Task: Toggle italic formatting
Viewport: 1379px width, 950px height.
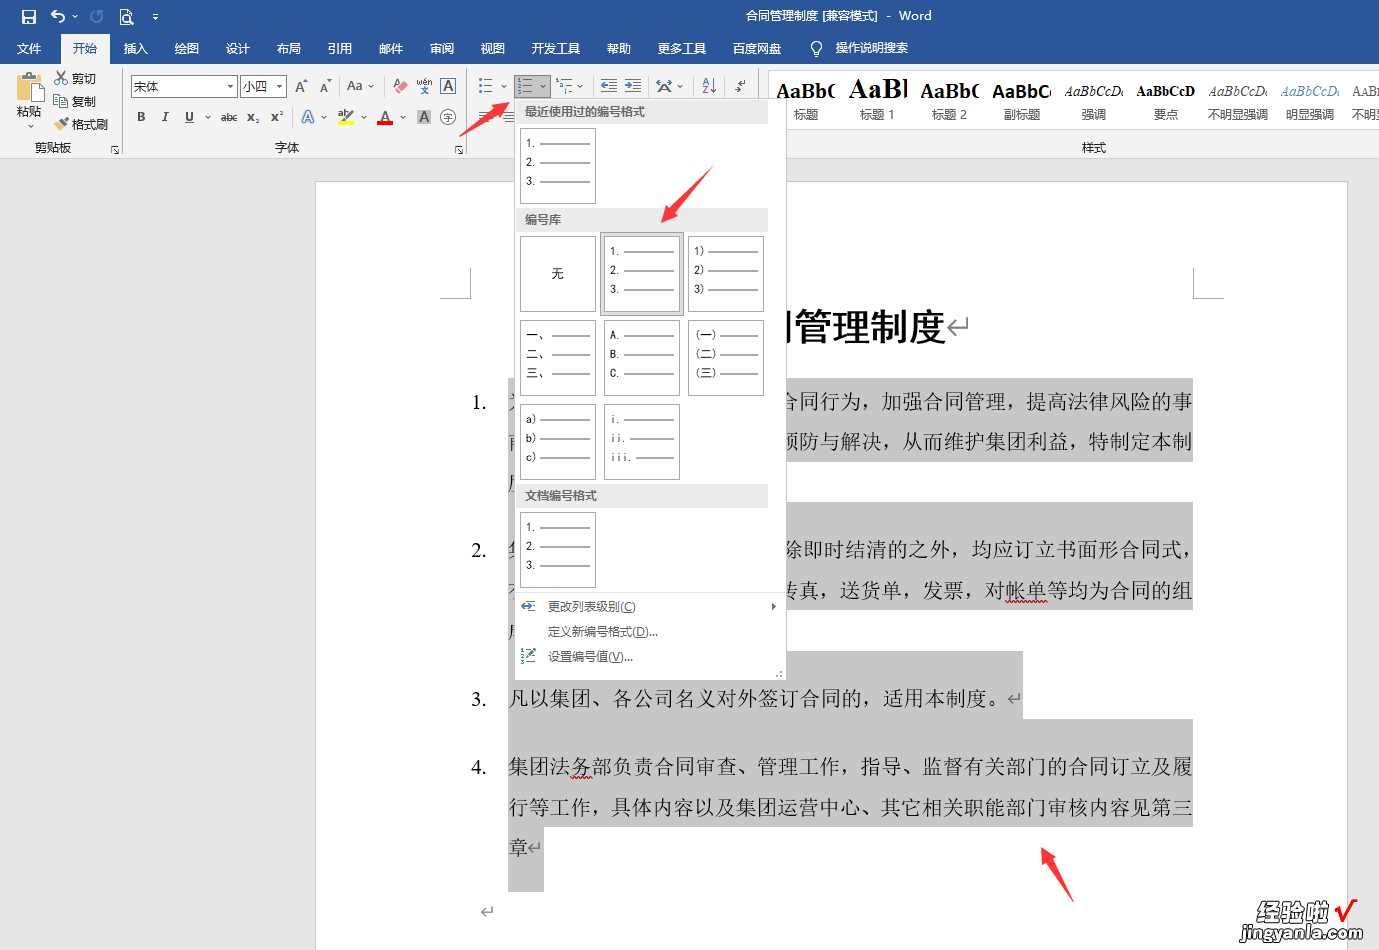Action: tap(165, 117)
